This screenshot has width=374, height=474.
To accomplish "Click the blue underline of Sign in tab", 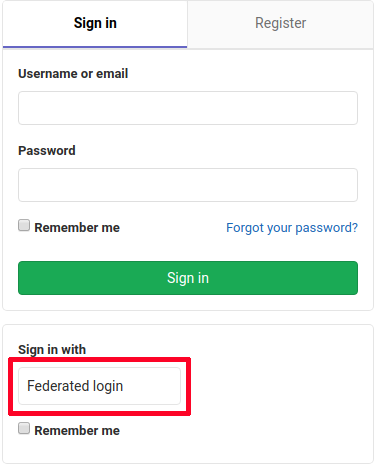I will pyautogui.click(x=95, y=47).
